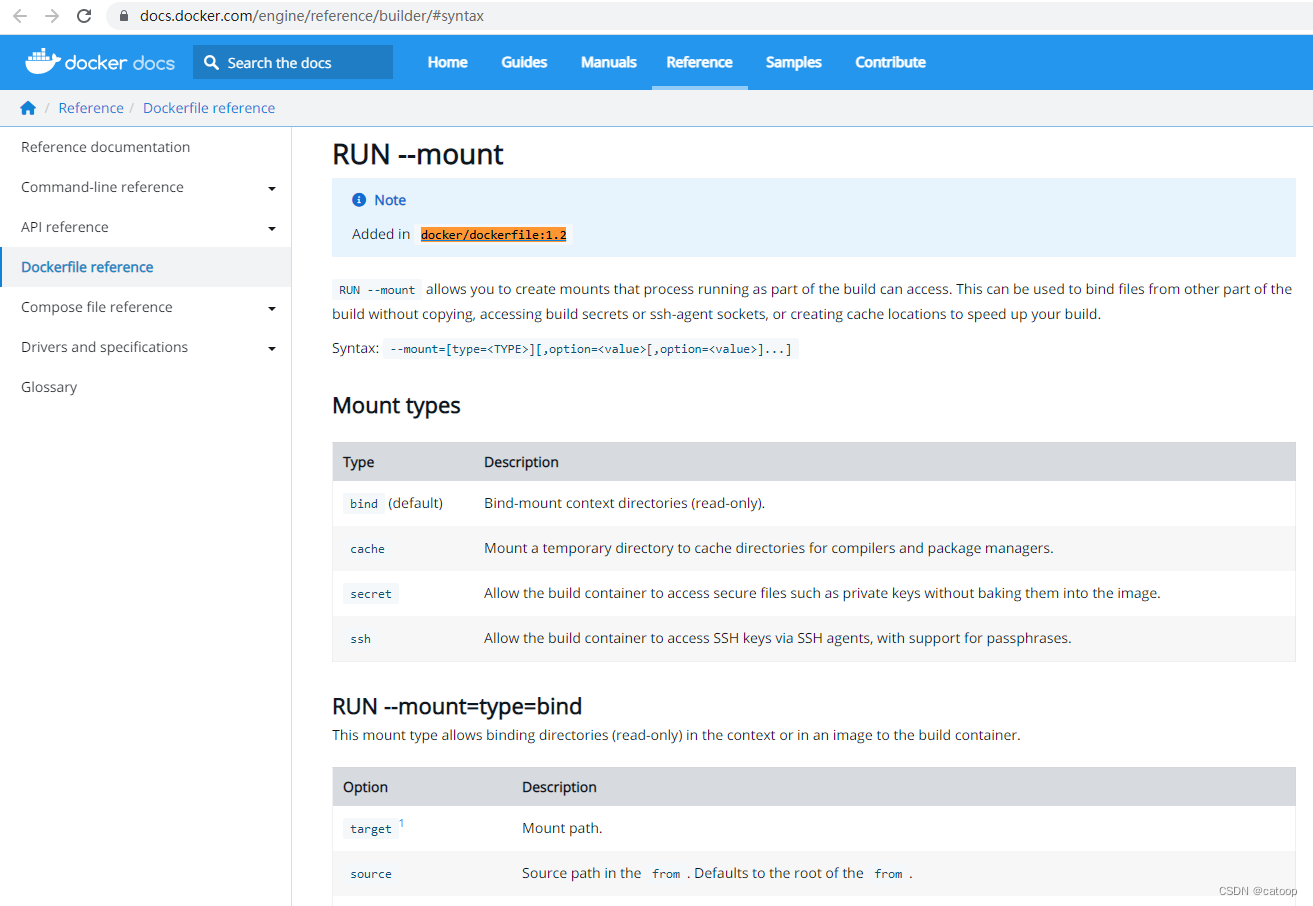Click the Mount path description
Screen dimensions: 1313x906
(562, 828)
